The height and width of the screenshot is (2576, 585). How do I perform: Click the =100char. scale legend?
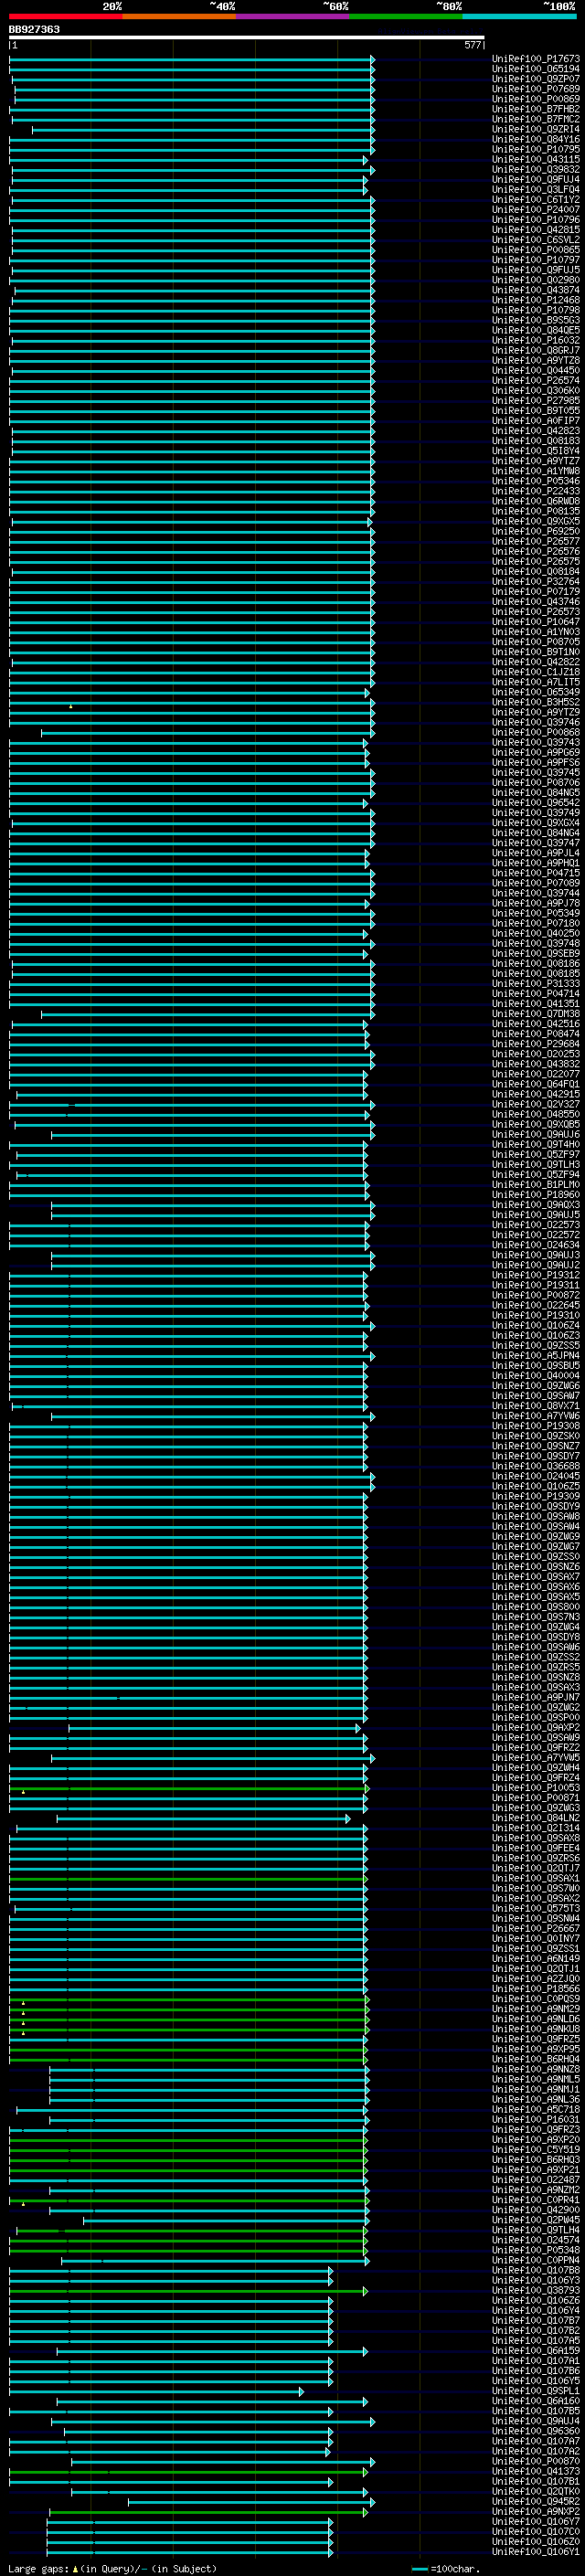[x=448, y=2569]
